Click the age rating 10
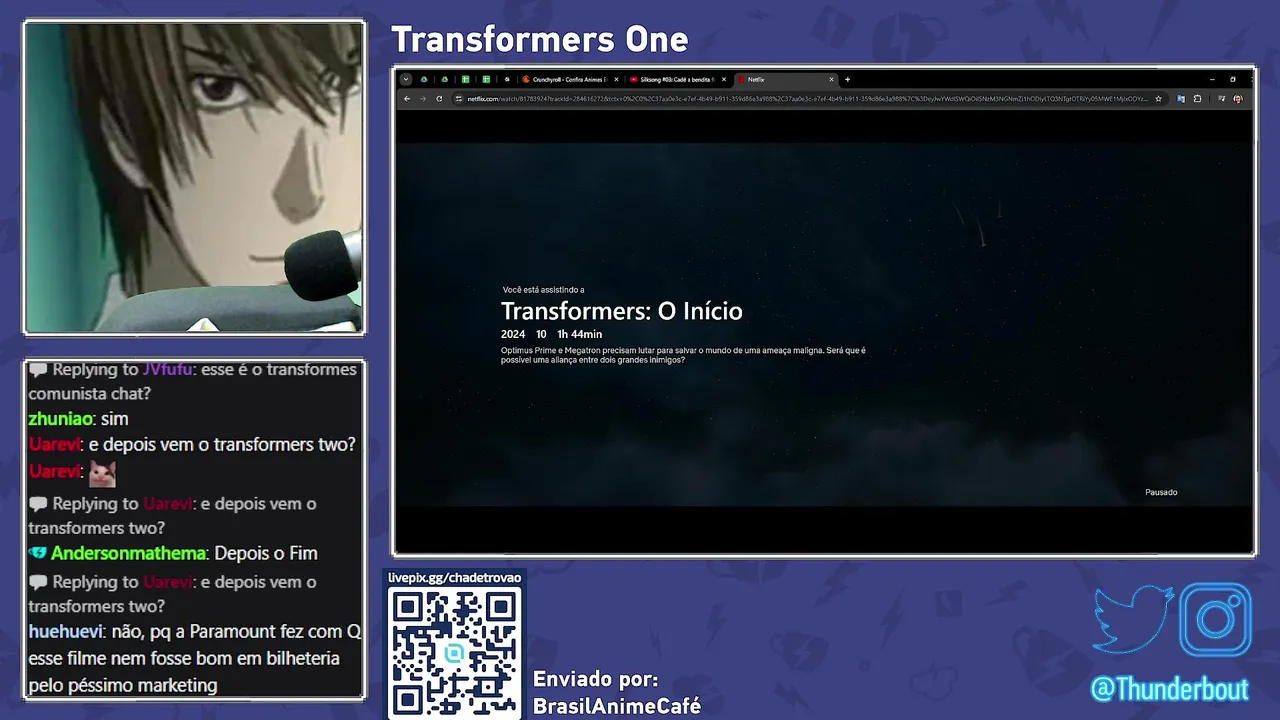 [541, 334]
